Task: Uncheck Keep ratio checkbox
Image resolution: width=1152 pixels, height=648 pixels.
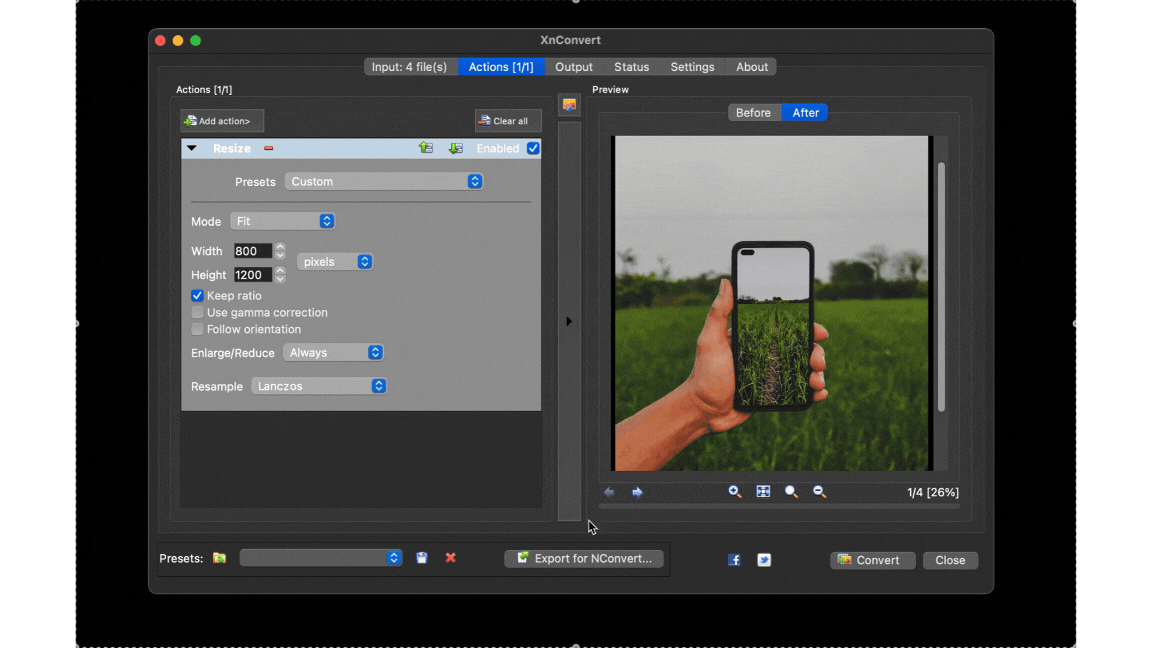Action: [x=197, y=296]
